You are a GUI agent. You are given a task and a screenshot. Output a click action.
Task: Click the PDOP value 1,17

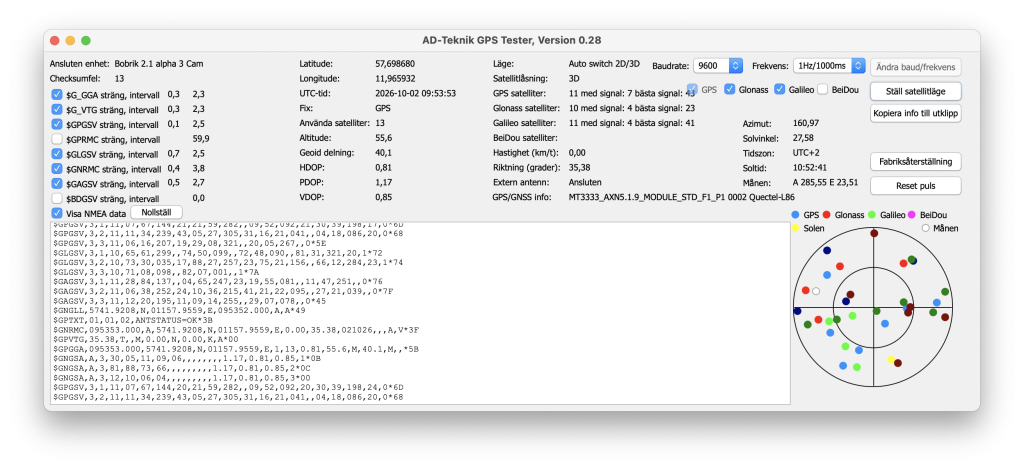point(384,182)
